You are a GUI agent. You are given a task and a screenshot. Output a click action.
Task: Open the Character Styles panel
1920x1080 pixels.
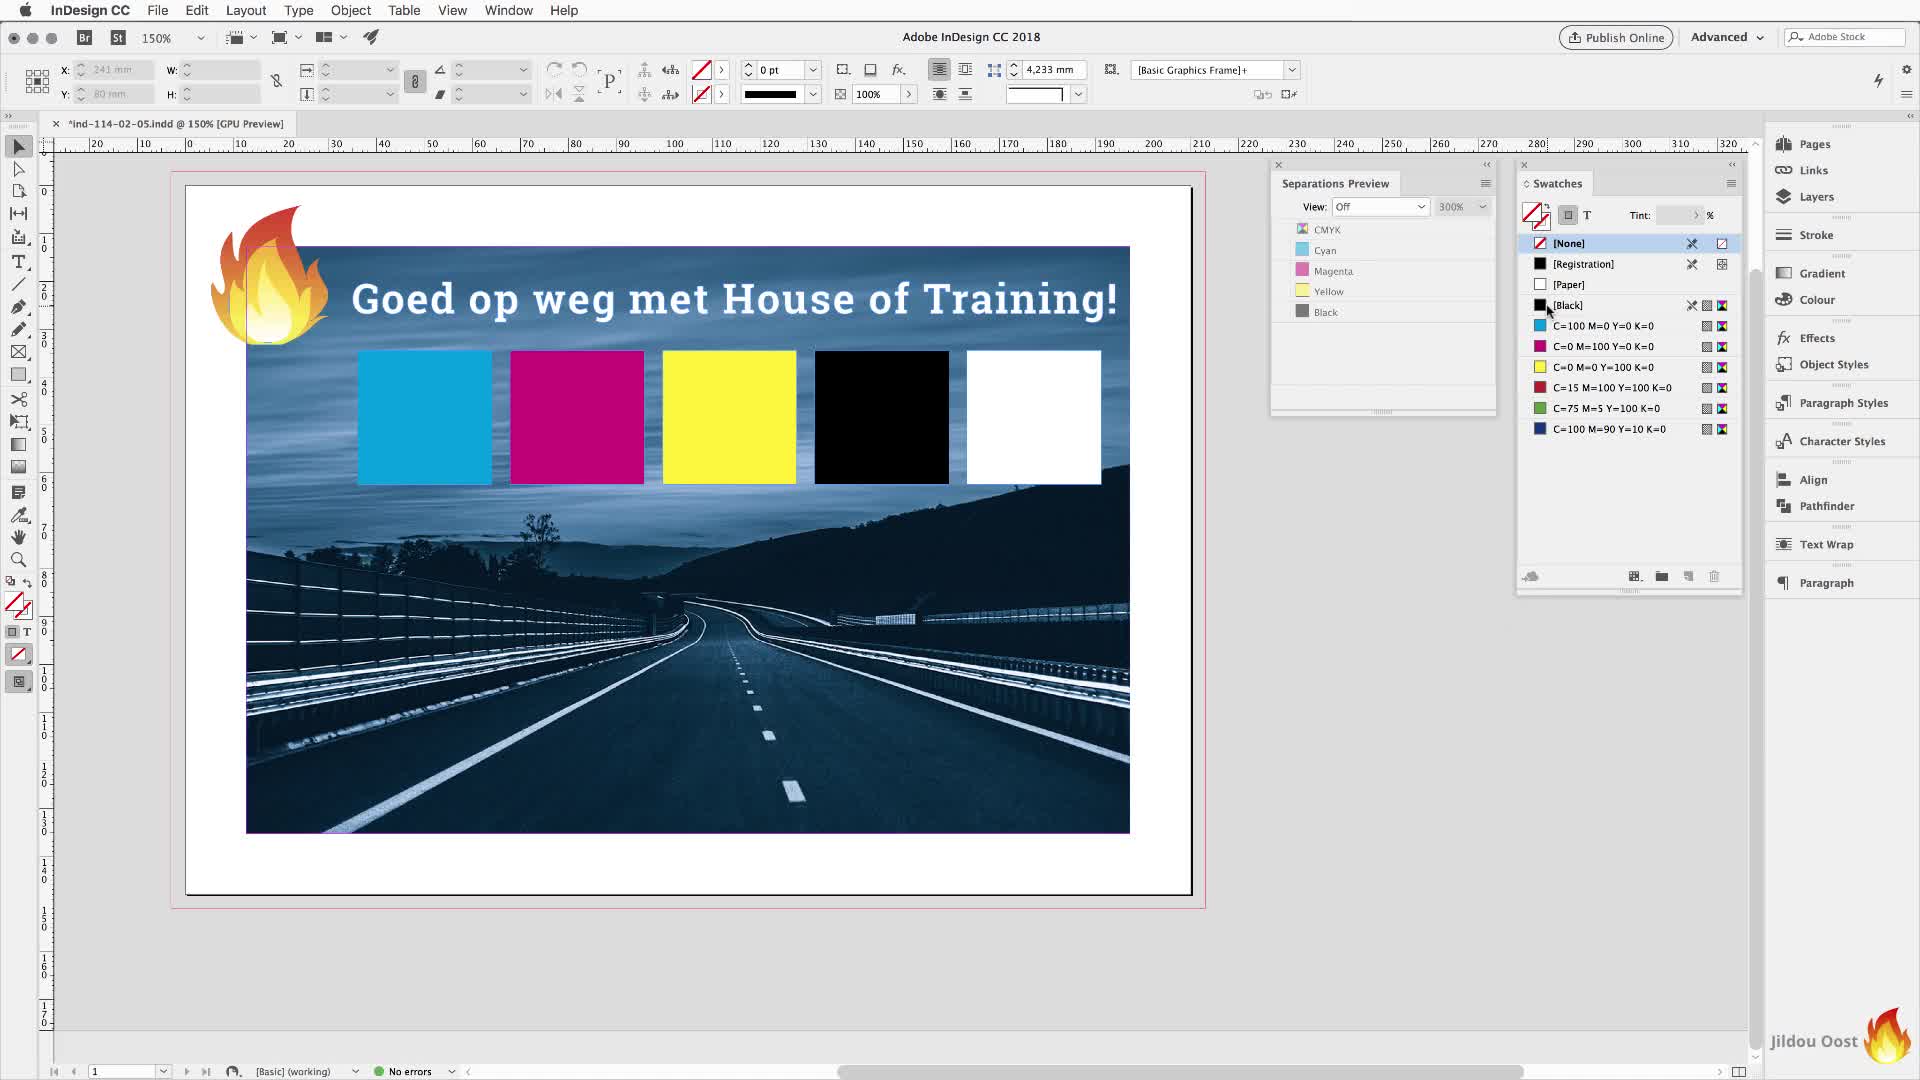(x=1842, y=441)
